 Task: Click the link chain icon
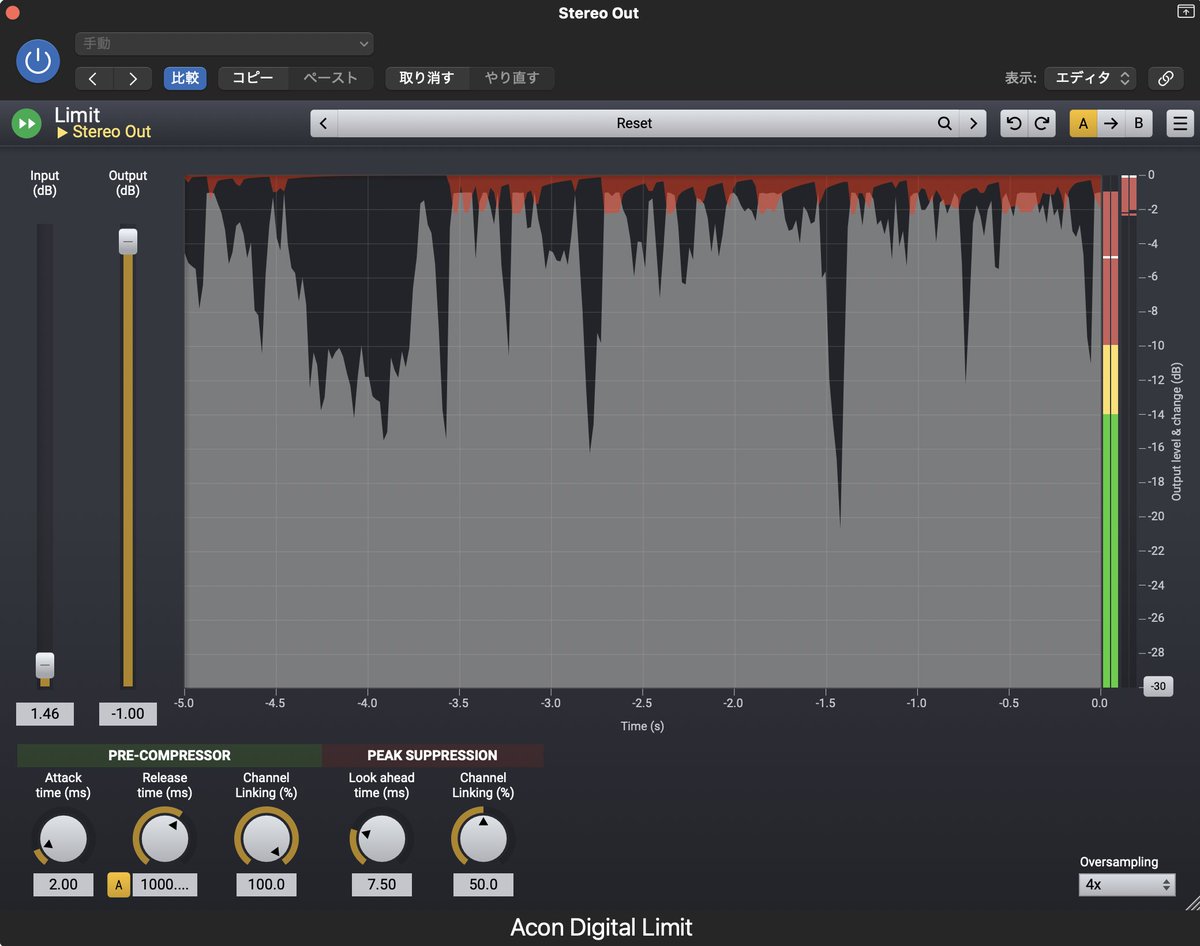point(1165,78)
